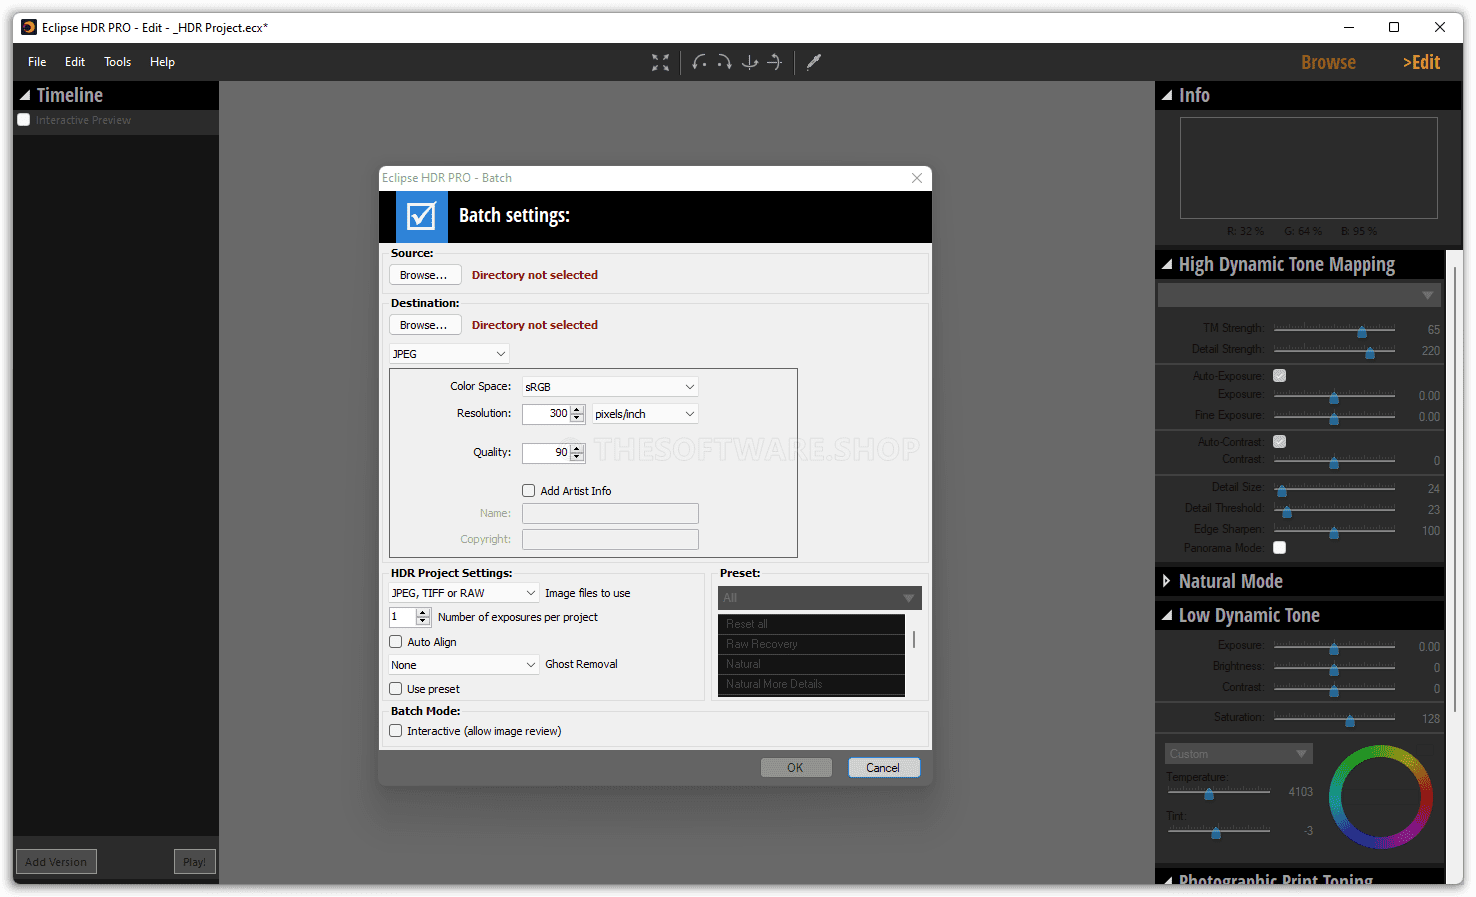Click Browse button for Destination directory
Image resolution: width=1476 pixels, height=897 pixels.
click(x=425, y=325)
